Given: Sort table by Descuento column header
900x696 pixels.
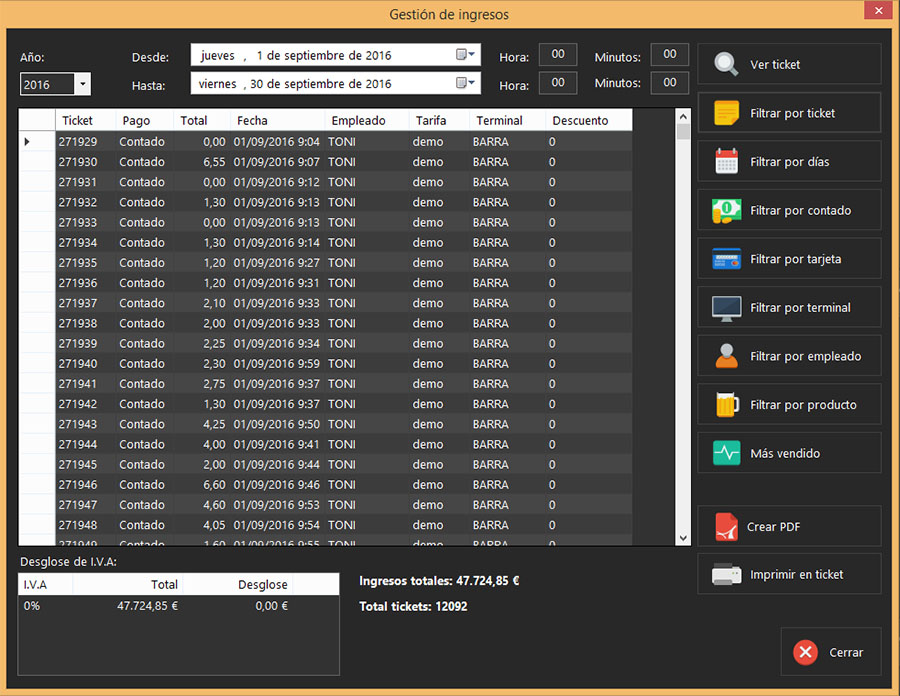Looking at the screenshot, I should pyautogui.click(x=589, y=120).
